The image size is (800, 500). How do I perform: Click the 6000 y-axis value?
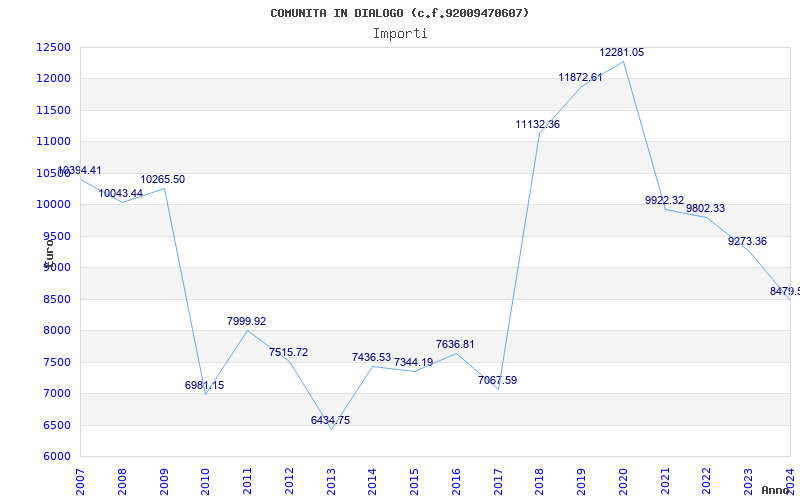(x=57, y=456)
